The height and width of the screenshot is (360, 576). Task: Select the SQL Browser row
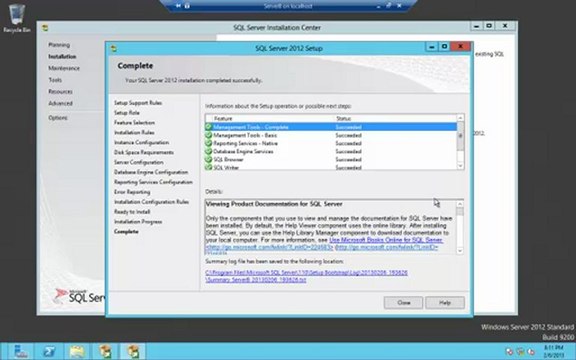pyautogui.click(x=331, y=159)
